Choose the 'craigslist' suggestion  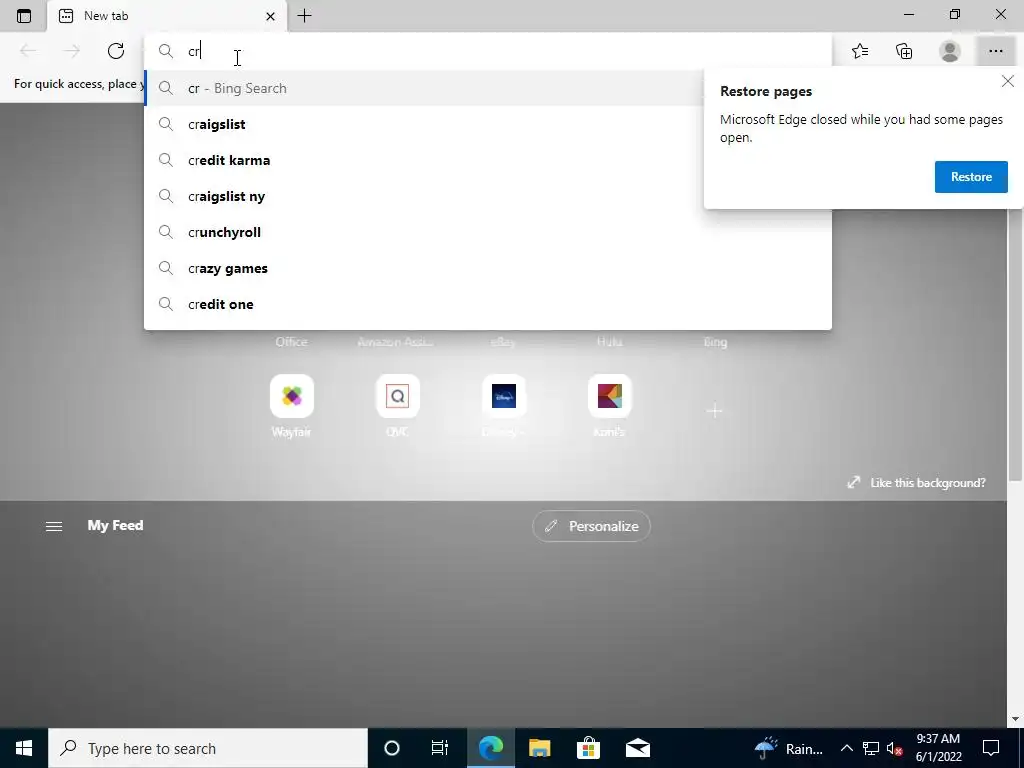click(x=423, y=124)
